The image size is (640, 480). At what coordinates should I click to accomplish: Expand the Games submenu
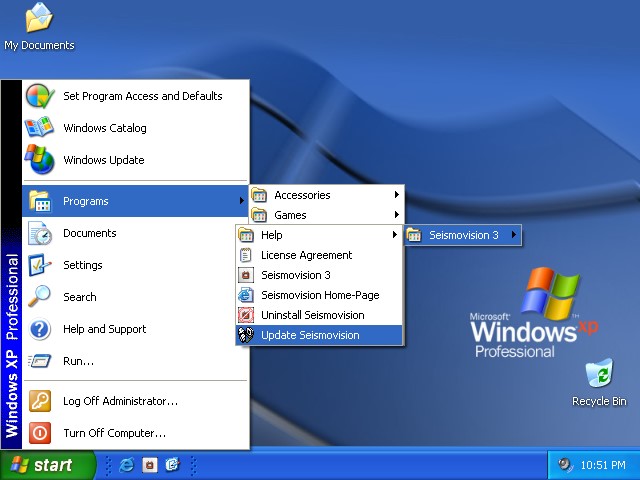tap(290, 215)
